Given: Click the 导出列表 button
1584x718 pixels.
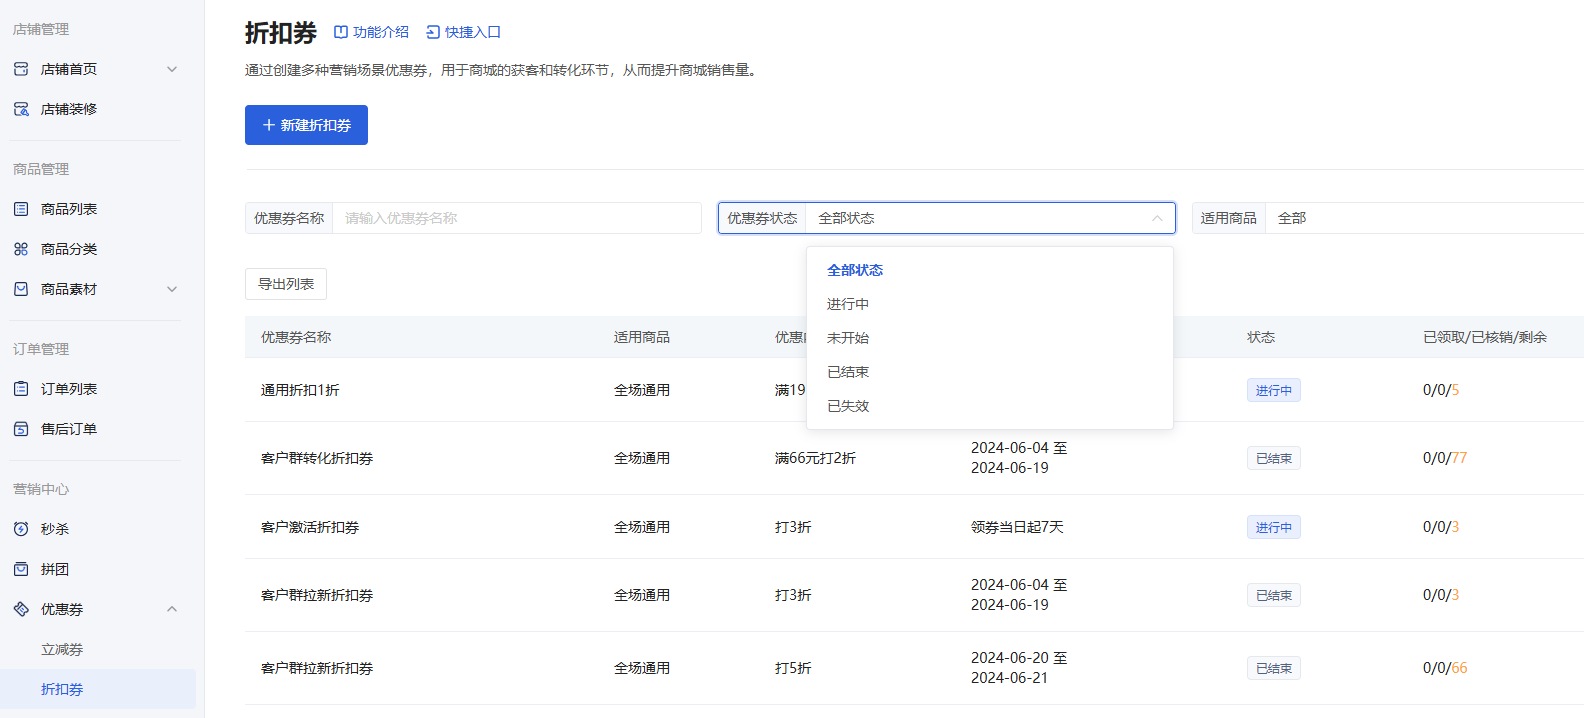Looking at the screenshot, I should (x=286, y=284).
